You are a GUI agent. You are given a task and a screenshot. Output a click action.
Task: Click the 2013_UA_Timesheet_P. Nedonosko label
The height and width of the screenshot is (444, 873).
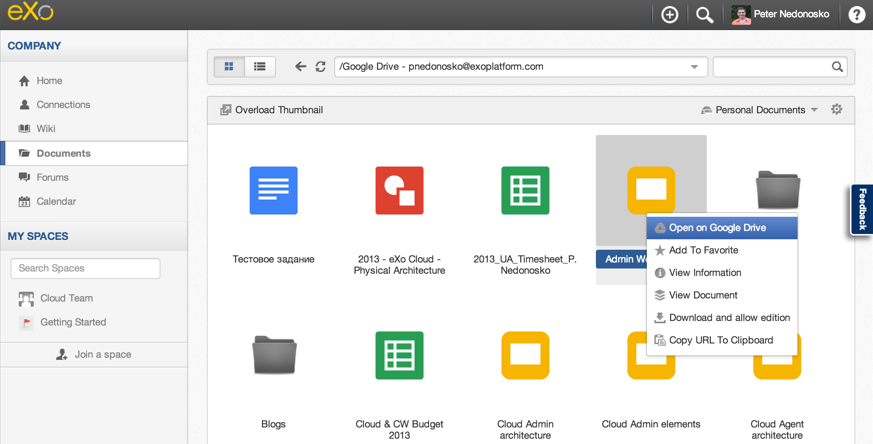pyautogui.click(x=525, y=265)
